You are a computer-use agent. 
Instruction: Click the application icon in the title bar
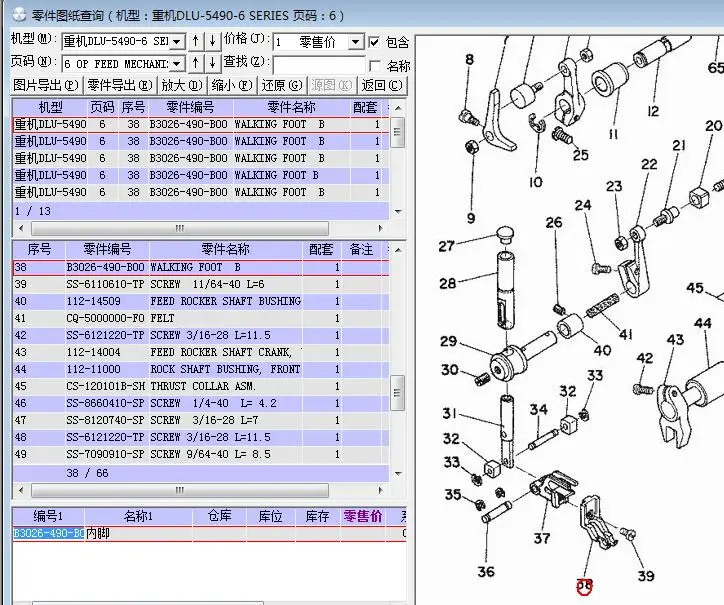pyautogui.click(x=18, y=15)
